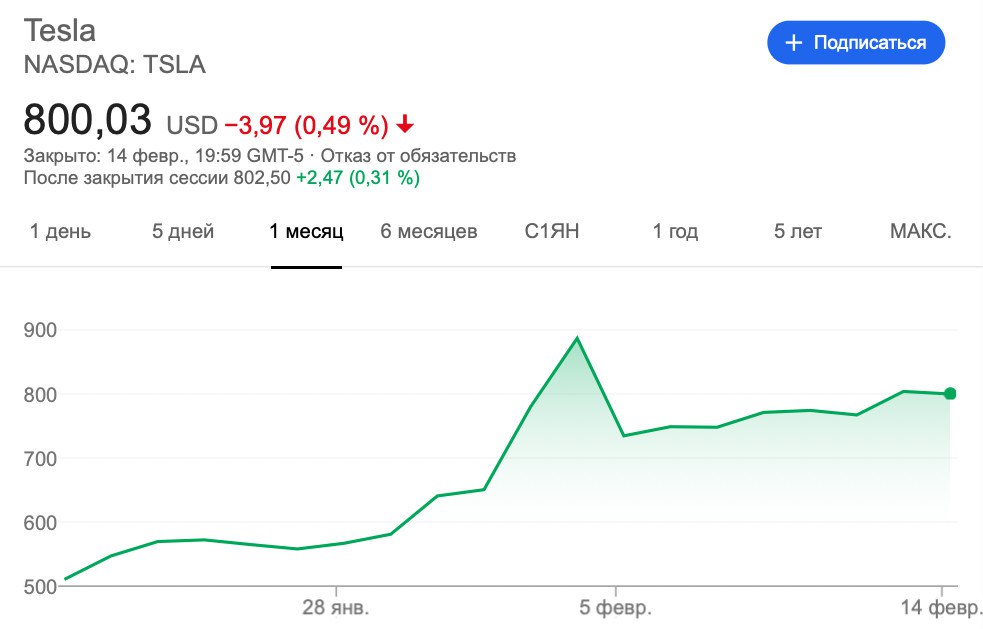Select the 5 дней range tab
The width and height of the screenshot is (983, 629).
coord(183,232)
